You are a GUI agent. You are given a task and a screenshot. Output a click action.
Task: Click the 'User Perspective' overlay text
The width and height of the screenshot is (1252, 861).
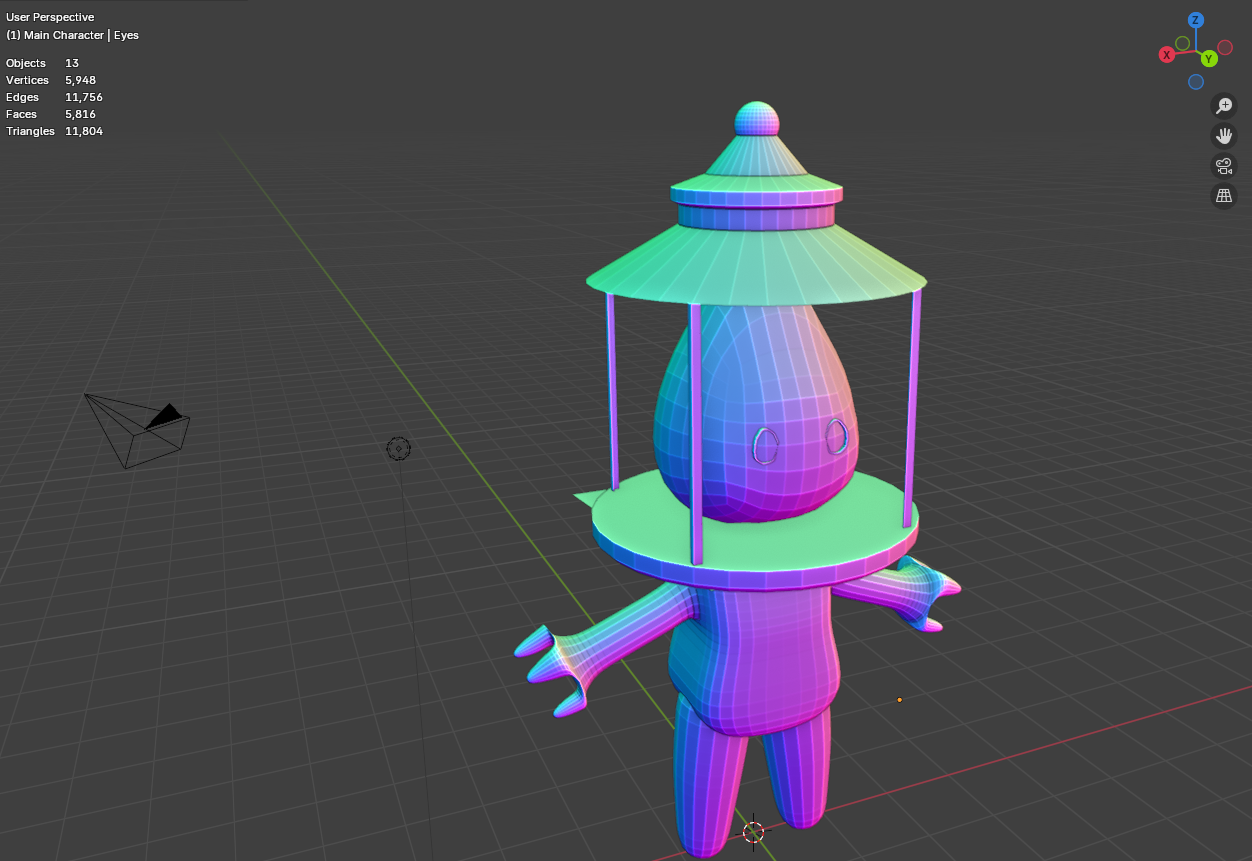50,17
